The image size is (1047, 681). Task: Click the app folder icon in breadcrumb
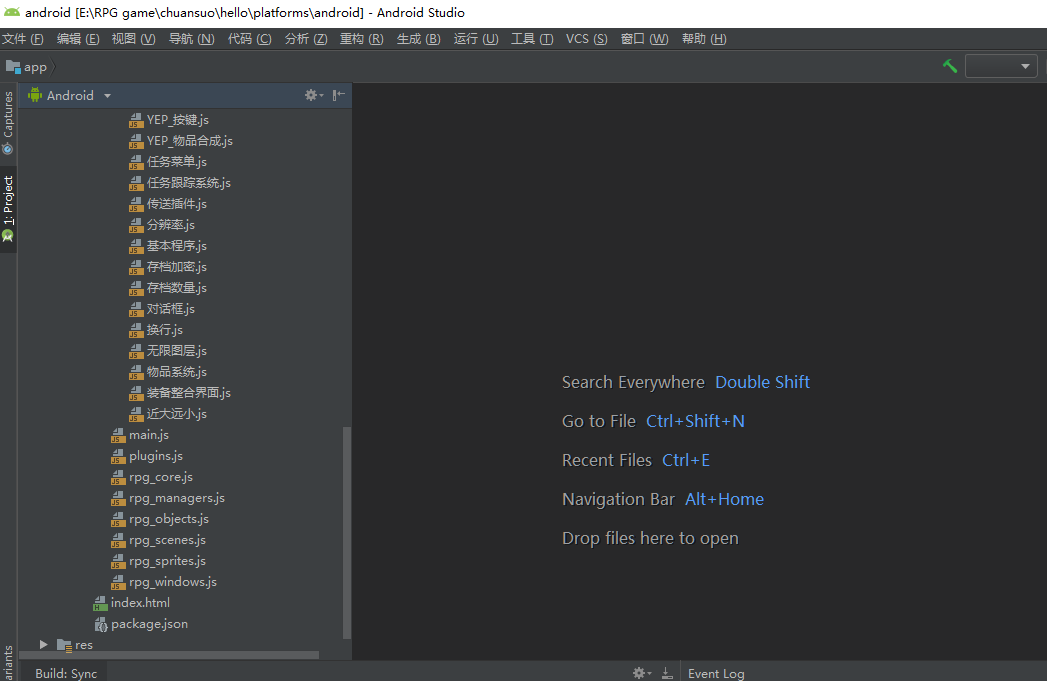click(13, 67)
